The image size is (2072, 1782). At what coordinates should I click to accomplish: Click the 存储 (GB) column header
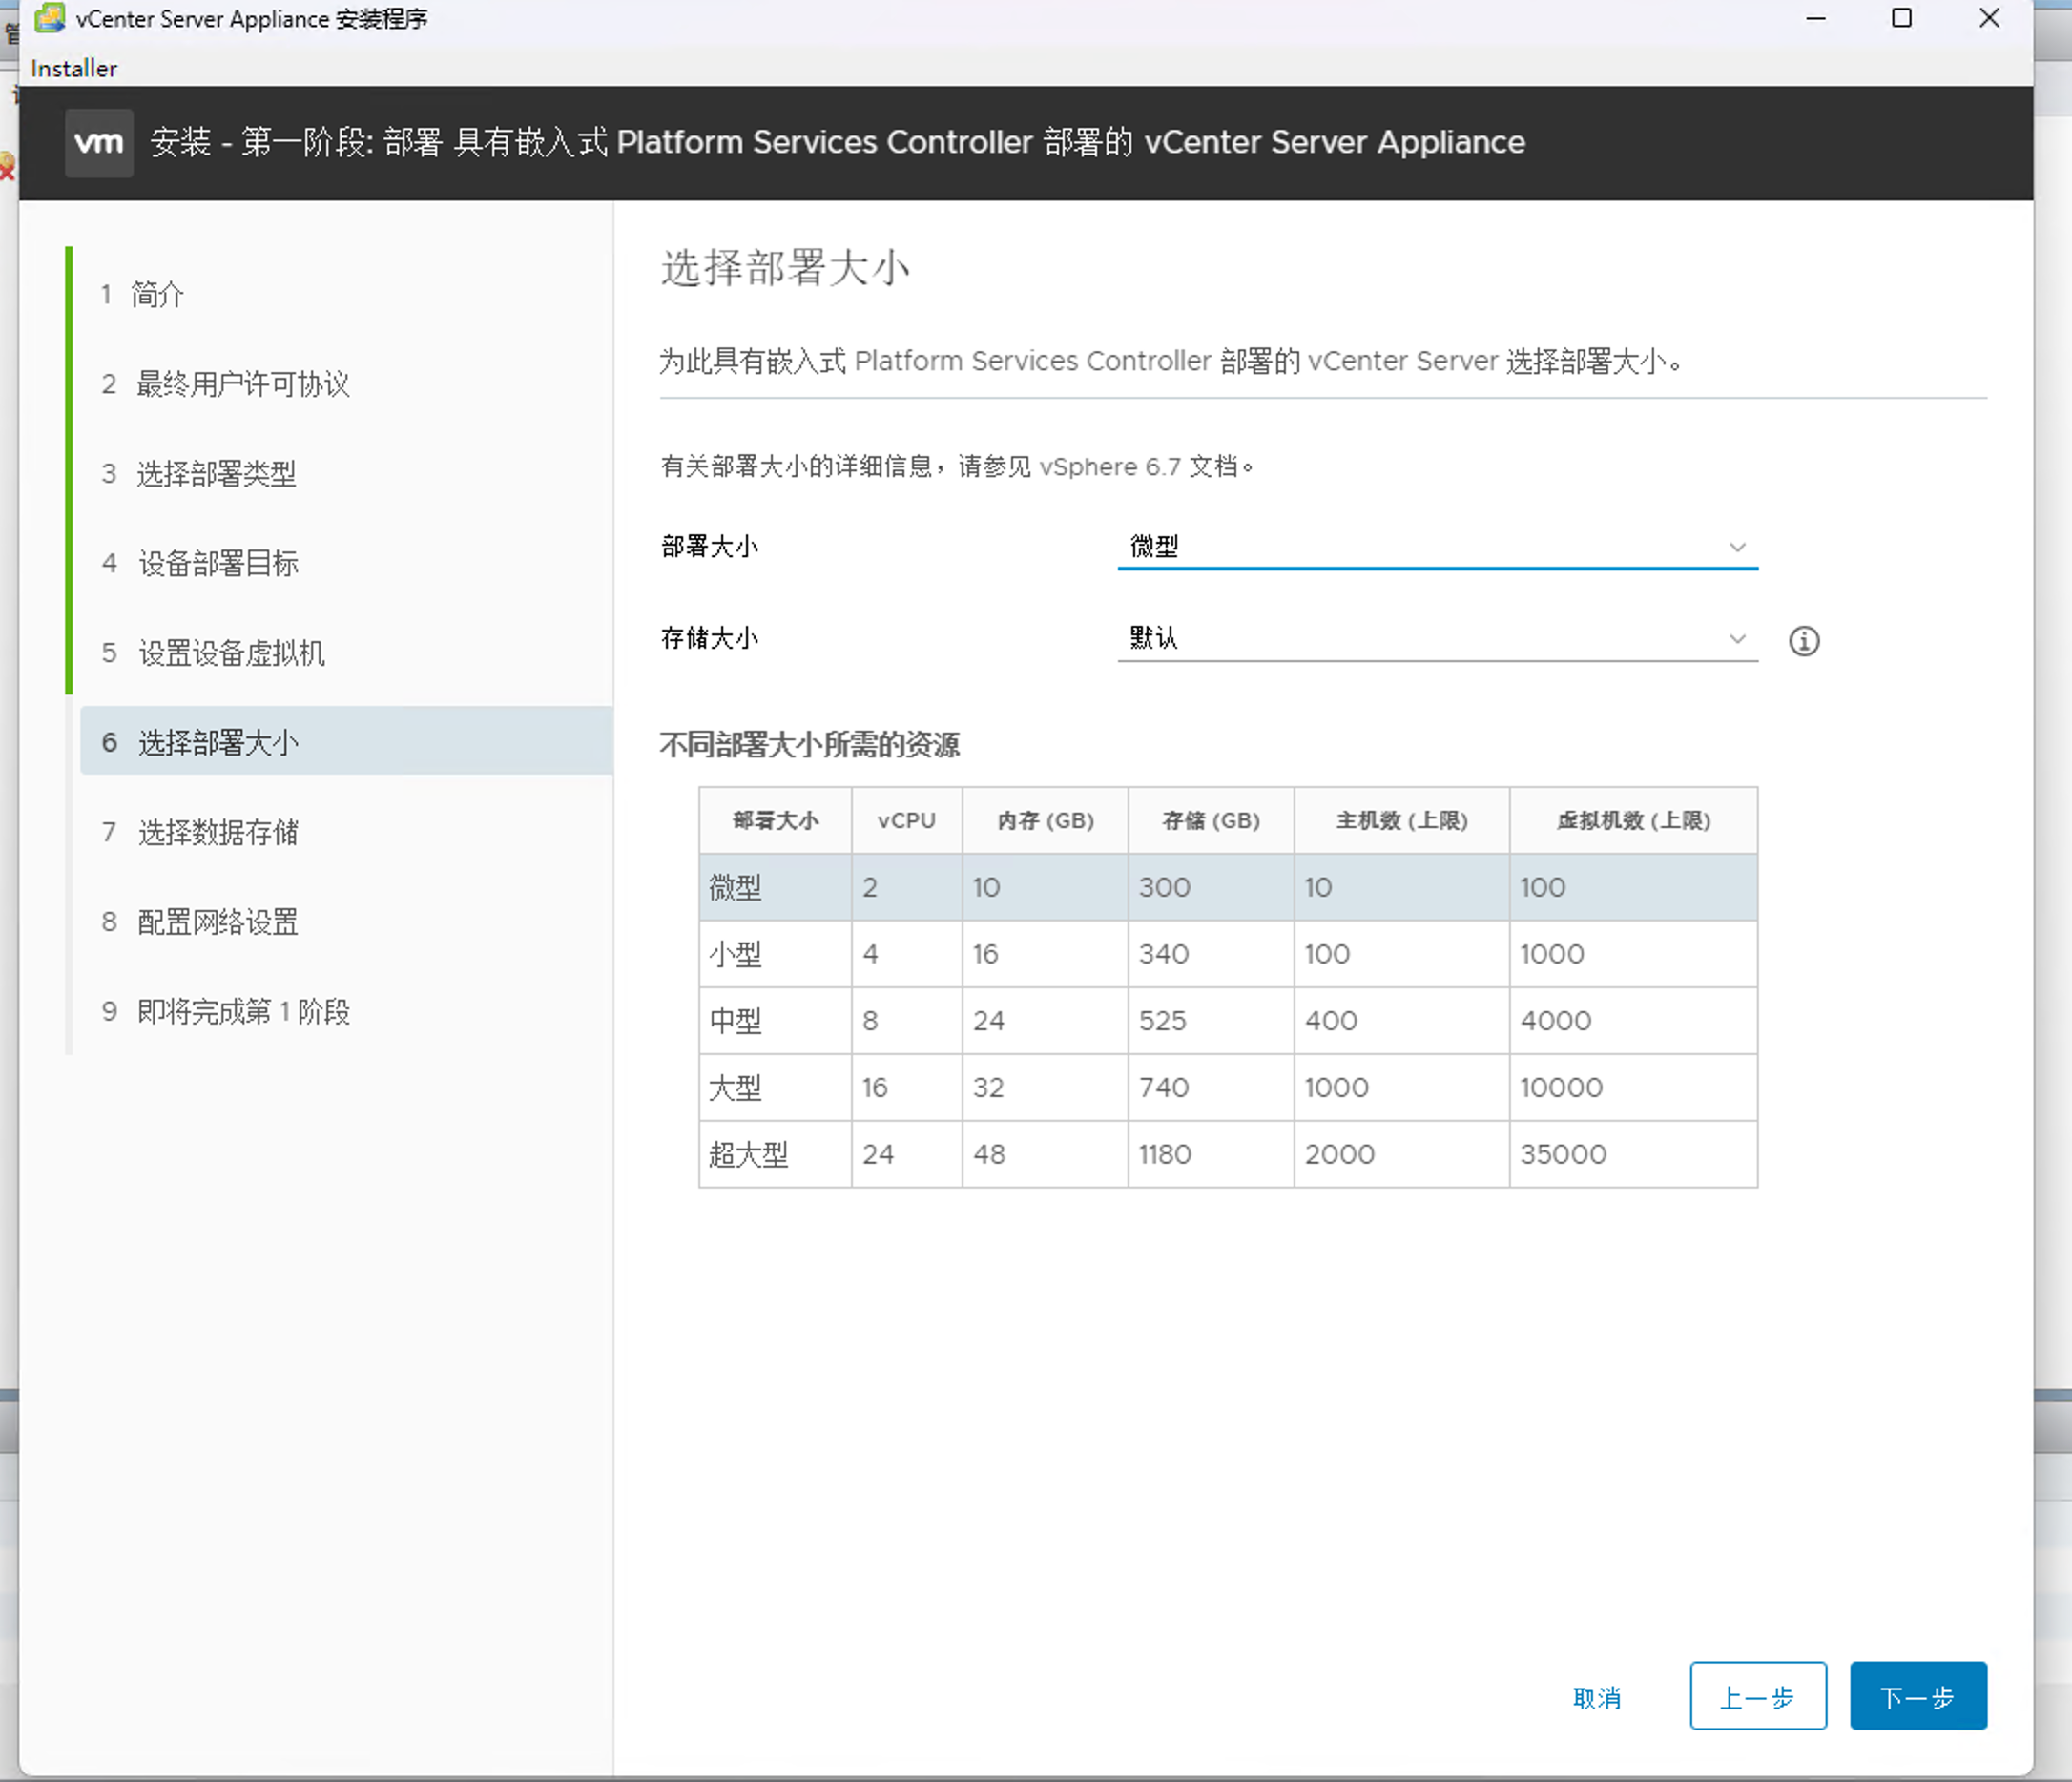[x=1211, y=820]
